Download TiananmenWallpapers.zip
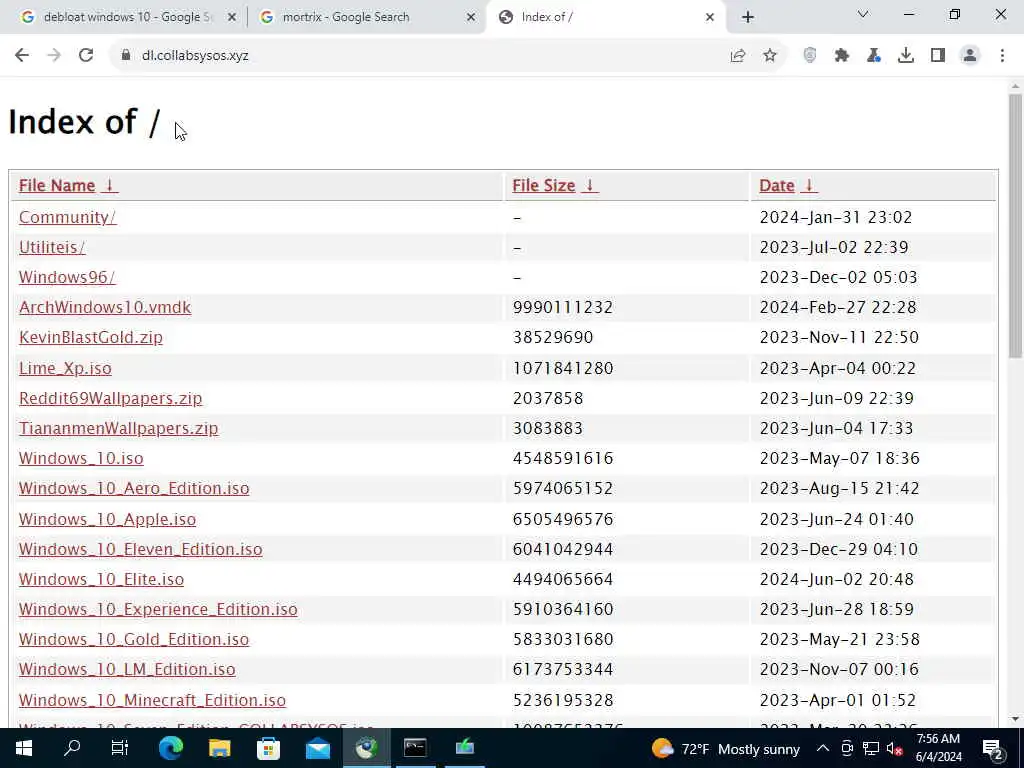The image size is (1024, 768). pos(118,428)
